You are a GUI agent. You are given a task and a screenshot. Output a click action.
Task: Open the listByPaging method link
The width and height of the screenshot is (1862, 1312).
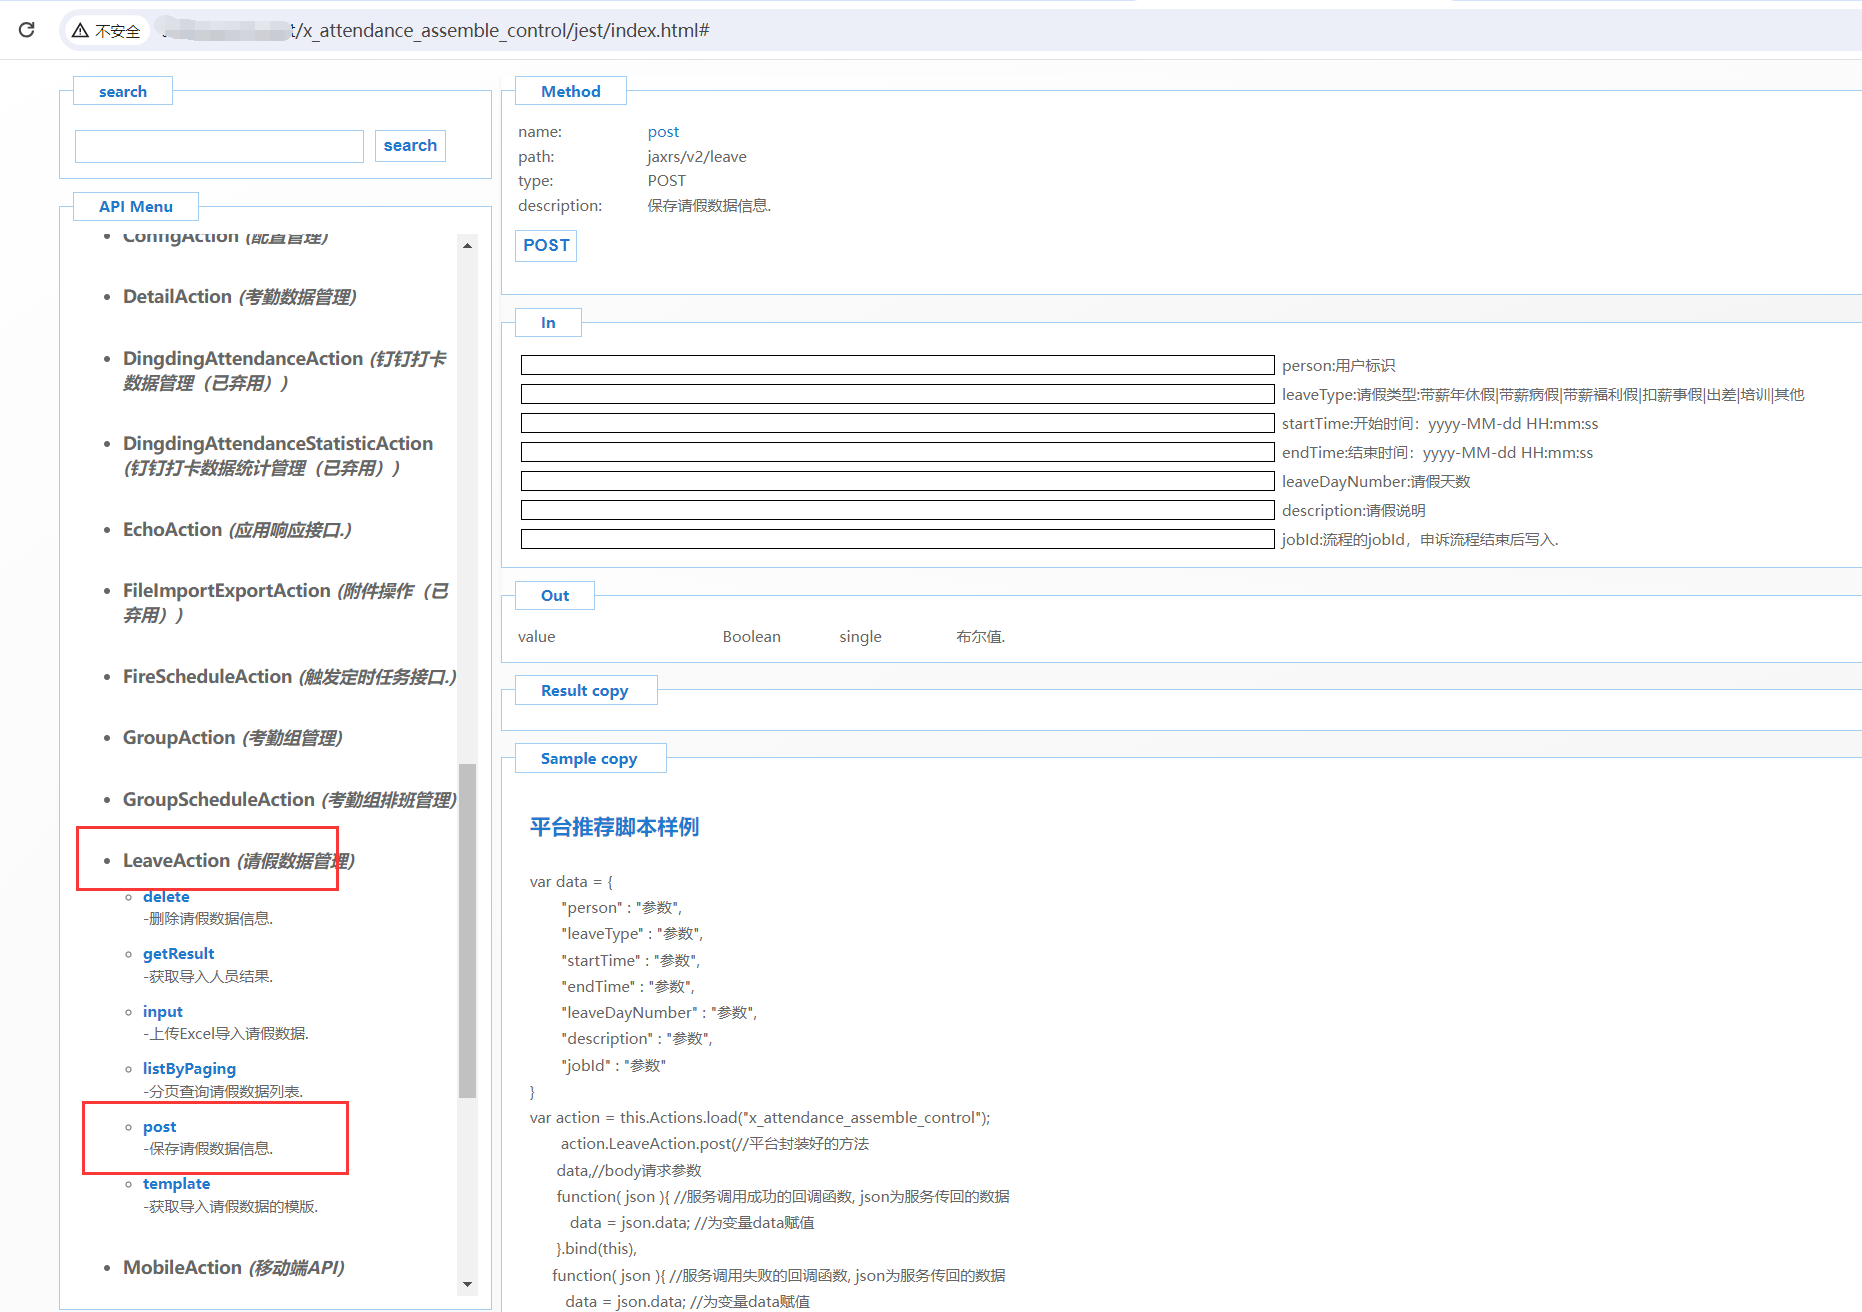click(x=190, y=1069)
